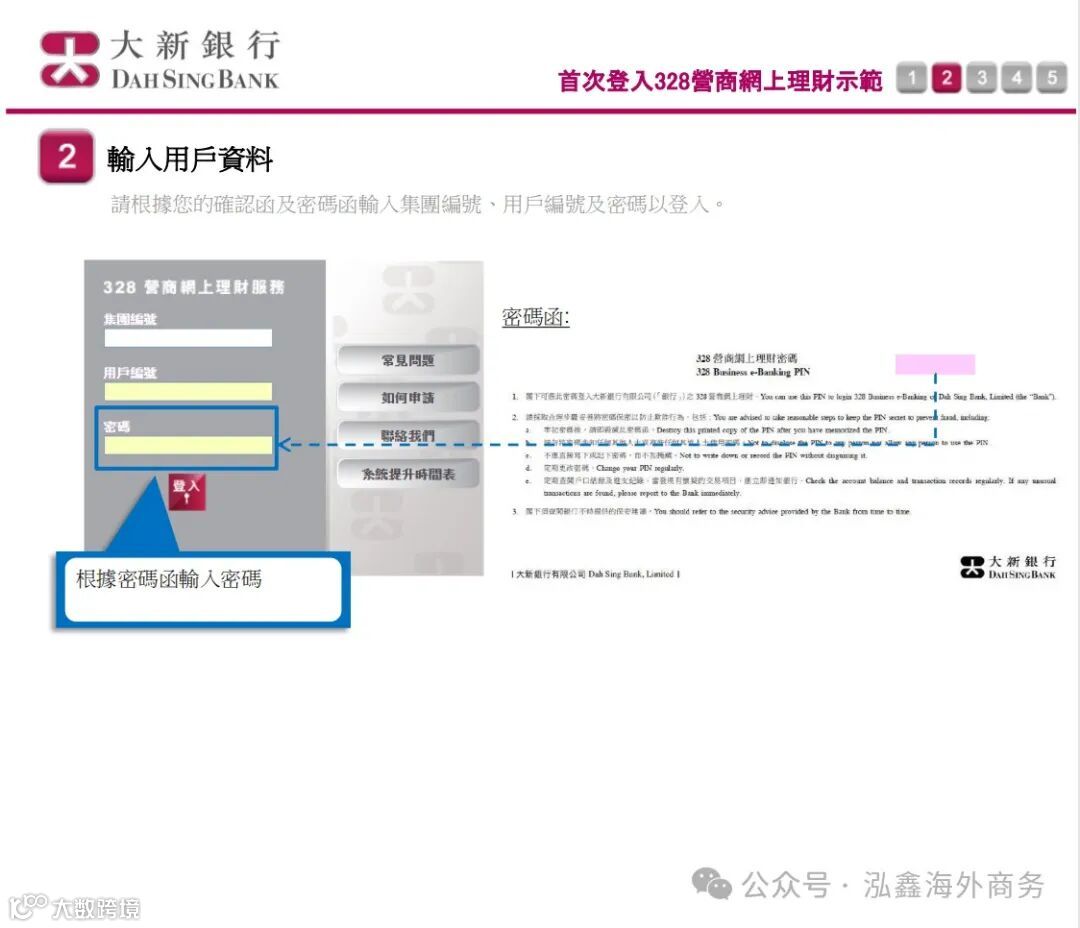The image size is (1080, 928).
Task: Click the letter title 328 Business e-Banking PIN
Action: (x=753, y=372)
